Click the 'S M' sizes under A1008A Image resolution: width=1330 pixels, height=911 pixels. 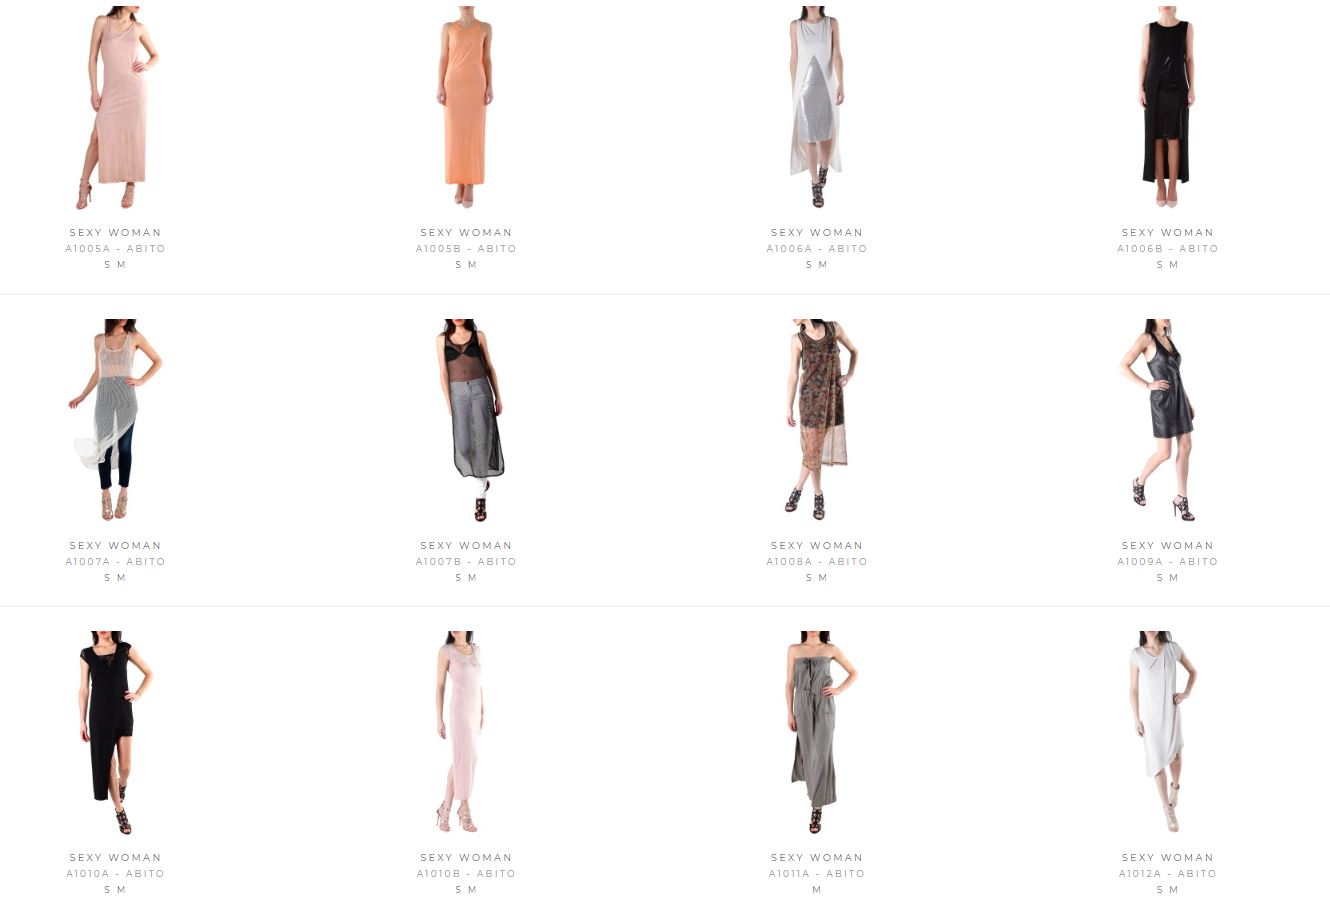click(817, 578)
